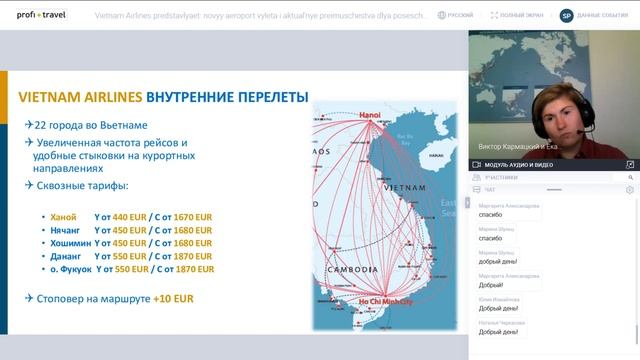Click the participants people icon
This screenshot has height=360, width=640.
(476, 178)
